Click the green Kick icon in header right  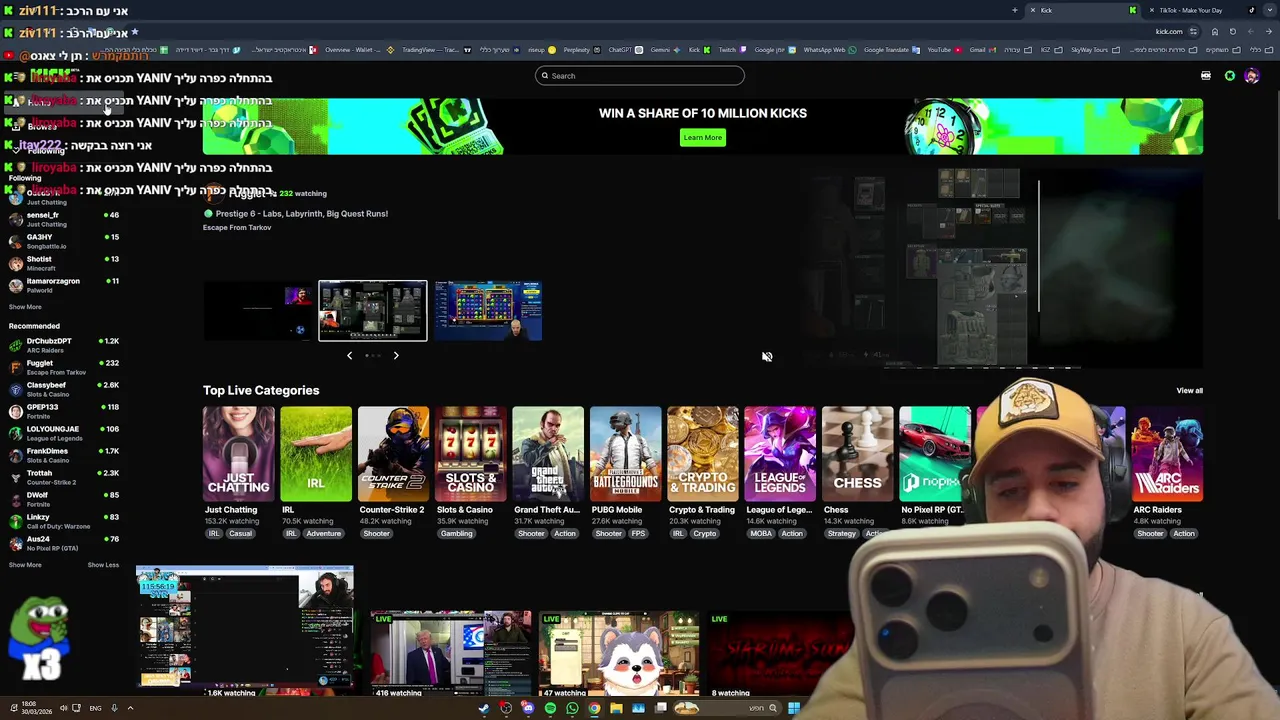1230,76
